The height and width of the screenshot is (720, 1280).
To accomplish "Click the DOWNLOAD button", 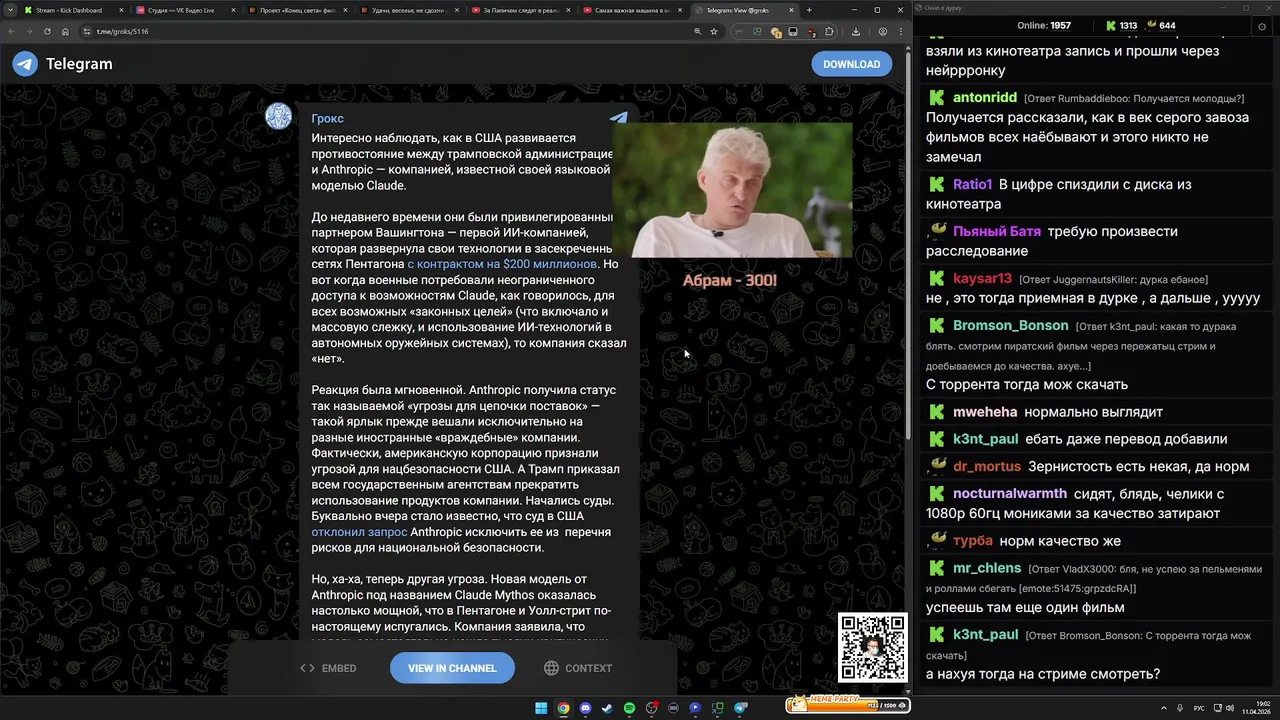I will click(851, 64).
